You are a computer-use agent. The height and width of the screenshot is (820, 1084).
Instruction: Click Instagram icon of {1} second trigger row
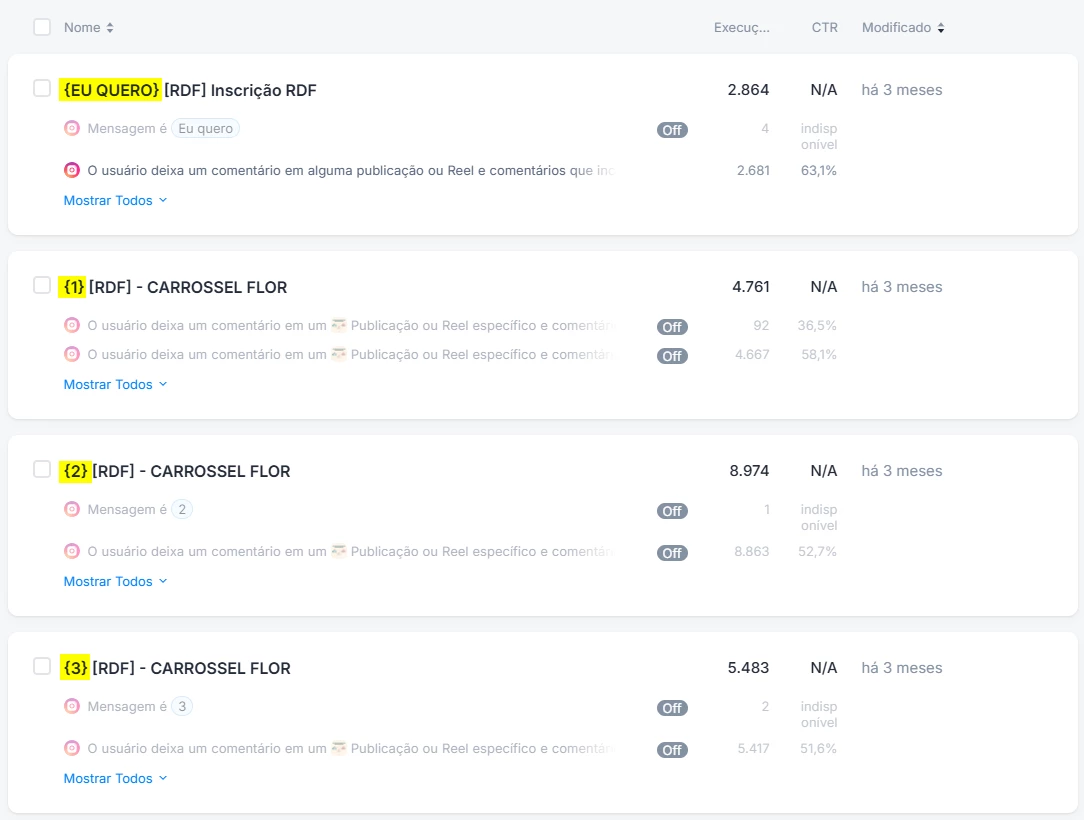click(72, 354)
